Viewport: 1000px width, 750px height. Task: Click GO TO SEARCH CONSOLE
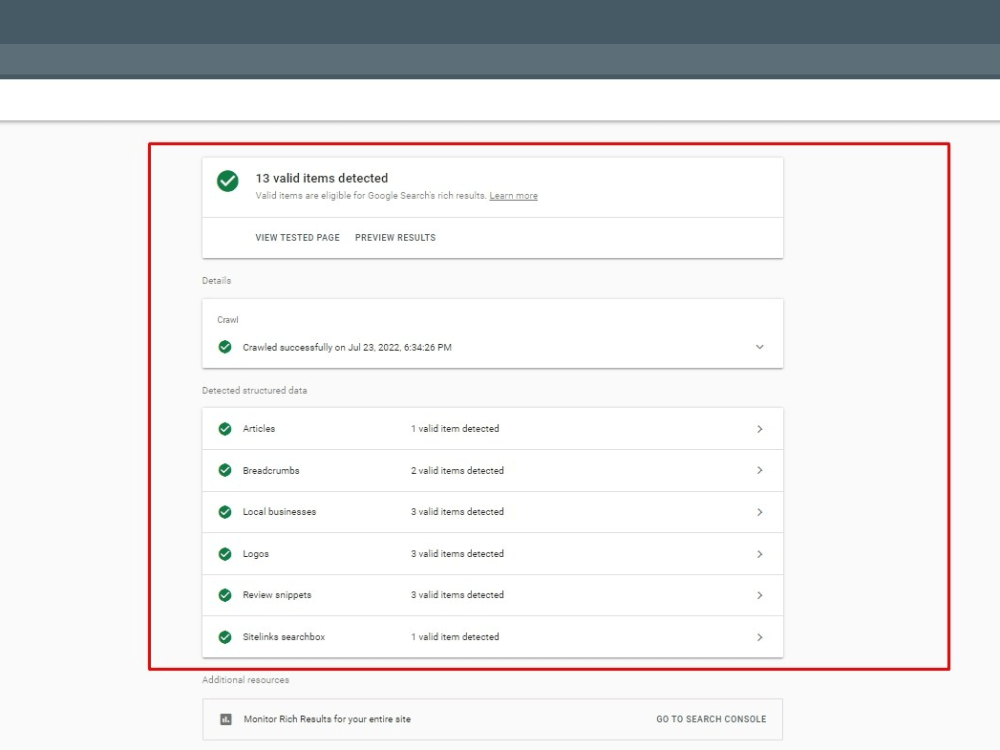[x=711, y=719]
